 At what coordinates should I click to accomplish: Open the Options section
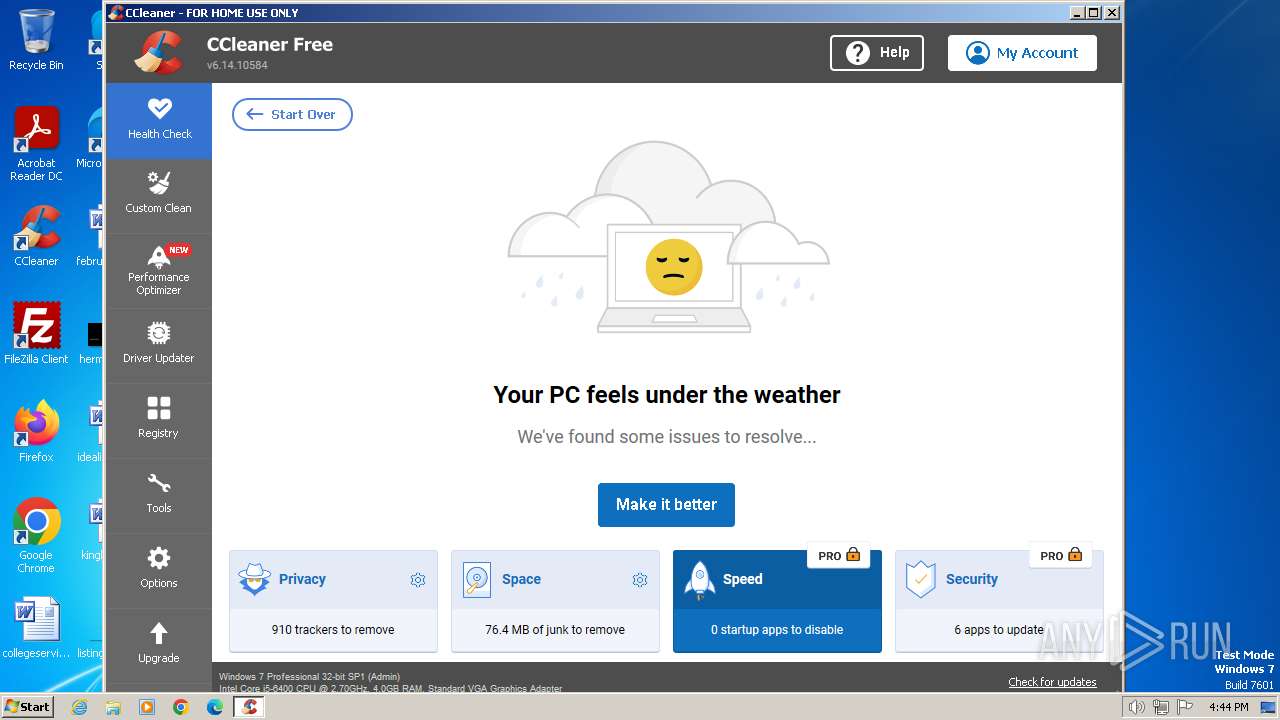click(159, 571)
